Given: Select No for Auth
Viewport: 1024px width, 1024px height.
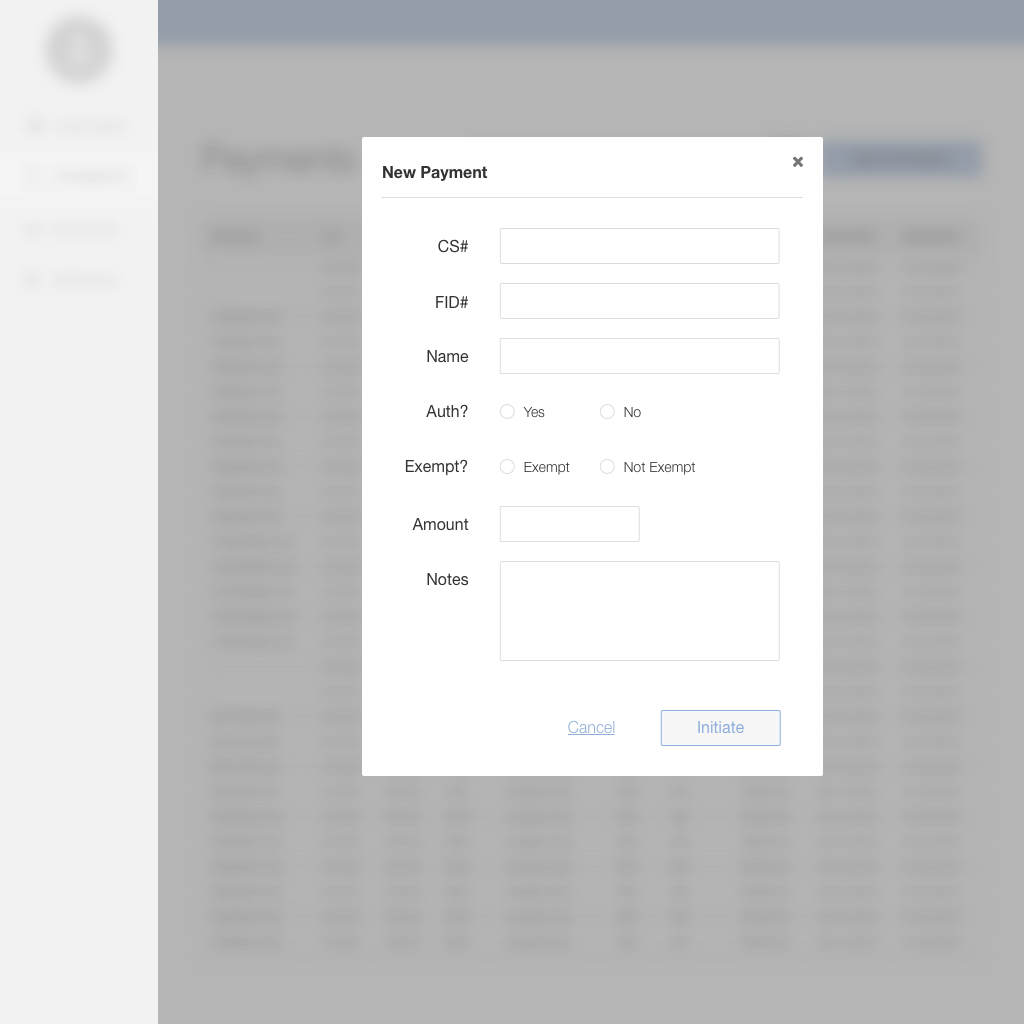Looking at the screenshot, I should point(607,411).
